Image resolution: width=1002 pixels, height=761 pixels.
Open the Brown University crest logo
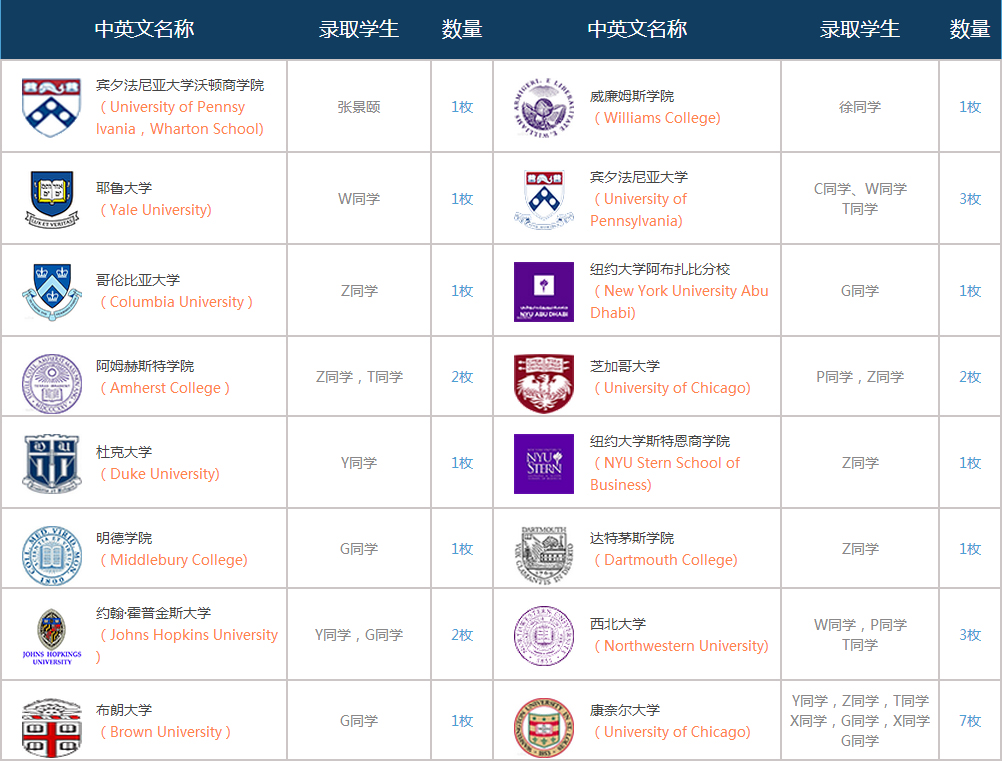pyautogui.click(x=52, y=727)
